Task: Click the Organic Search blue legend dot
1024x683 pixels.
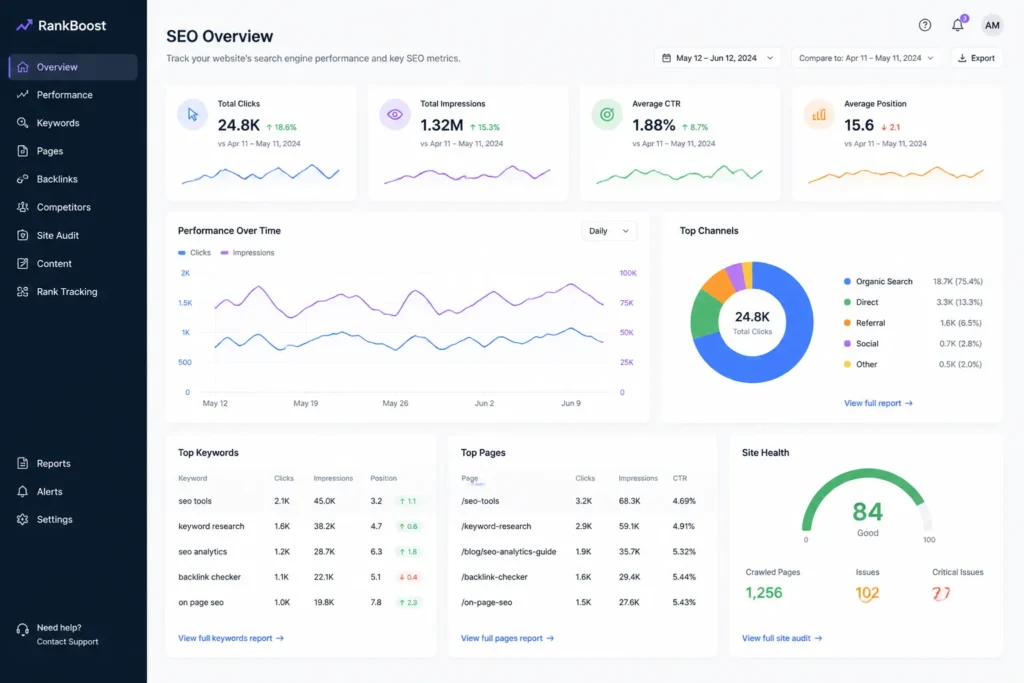Action: (847, 281)
